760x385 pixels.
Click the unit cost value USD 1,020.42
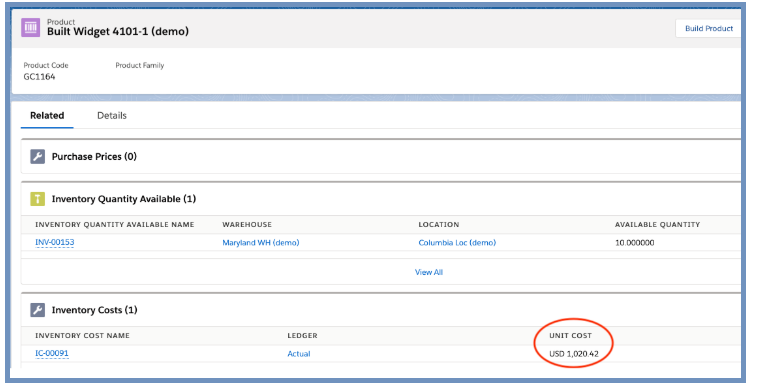pos(574,353)
